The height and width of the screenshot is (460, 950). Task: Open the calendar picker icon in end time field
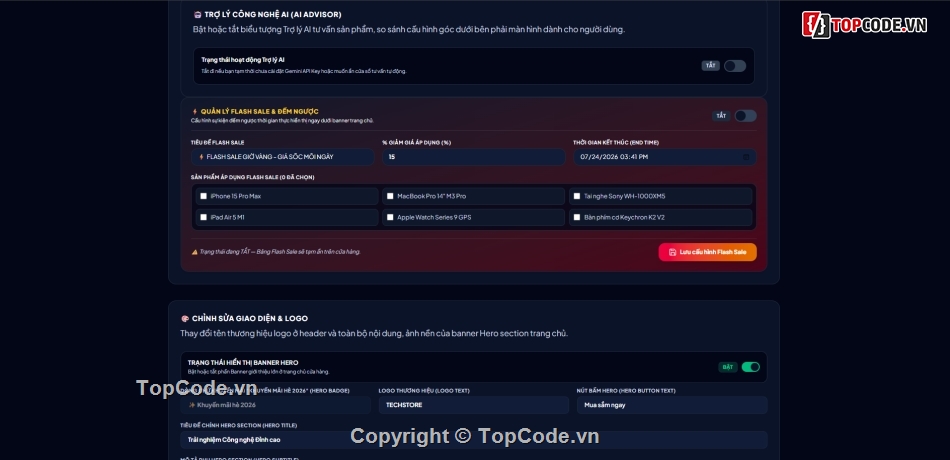click(x=746, y=157)
